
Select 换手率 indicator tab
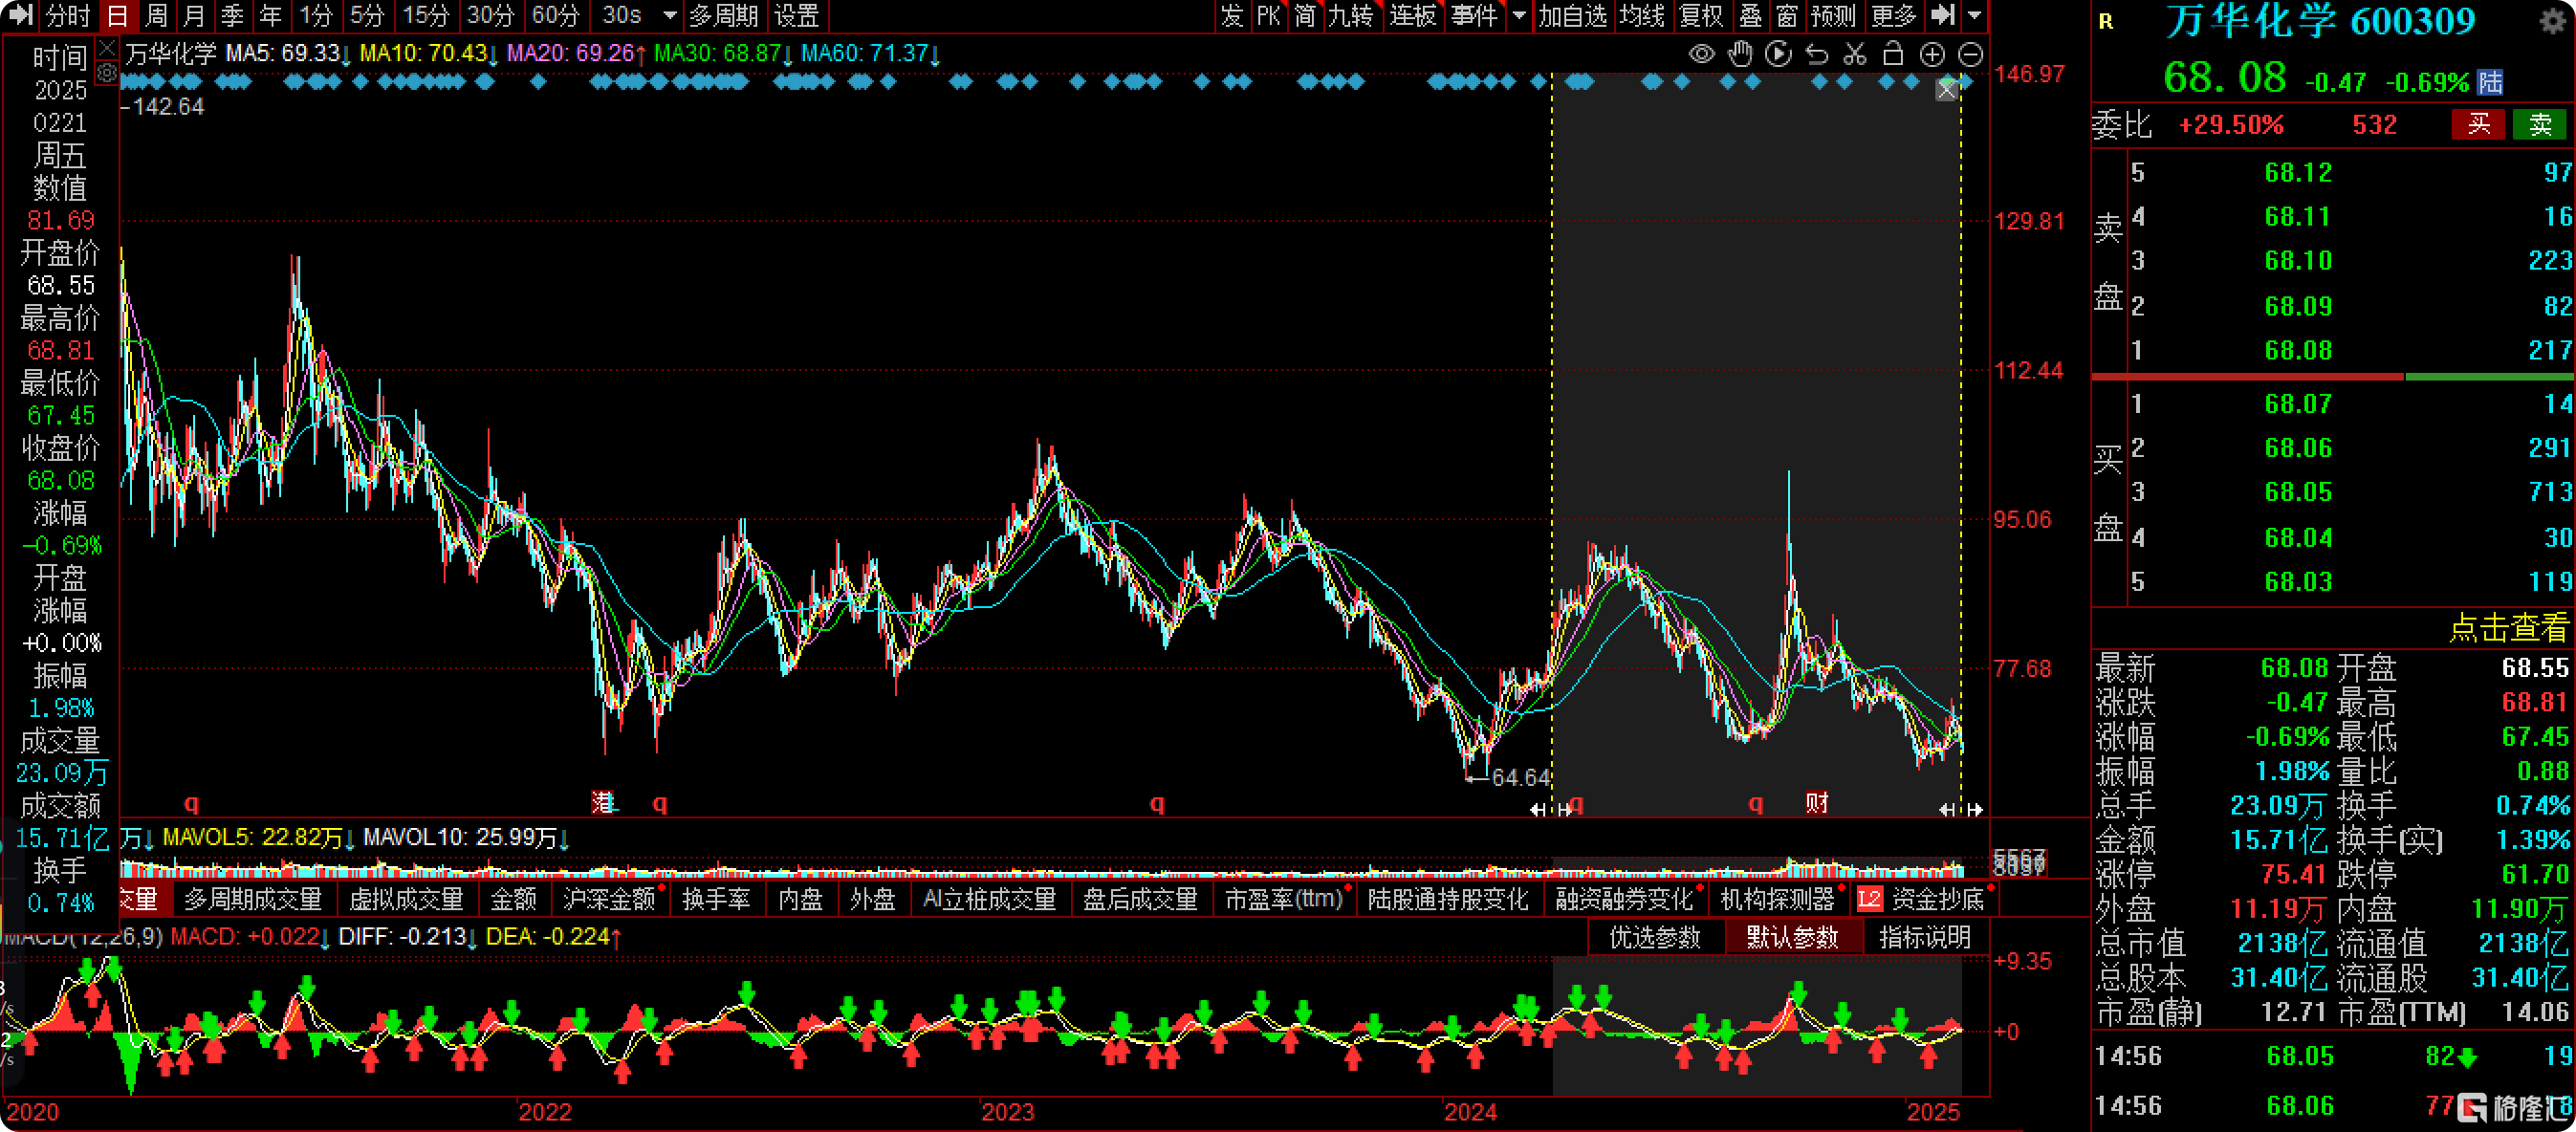coord(716,899)
